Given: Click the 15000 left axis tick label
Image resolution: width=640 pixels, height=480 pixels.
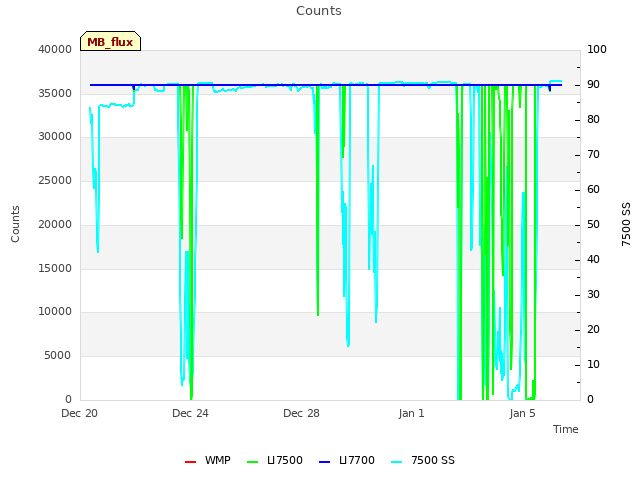Looking at the screenshot, I should point(55,268).
